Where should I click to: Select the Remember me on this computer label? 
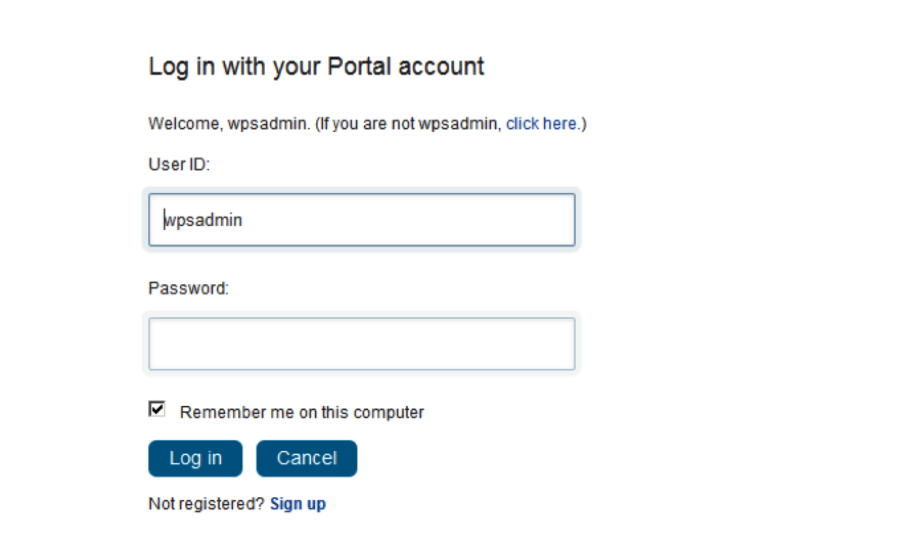point(302,412)
